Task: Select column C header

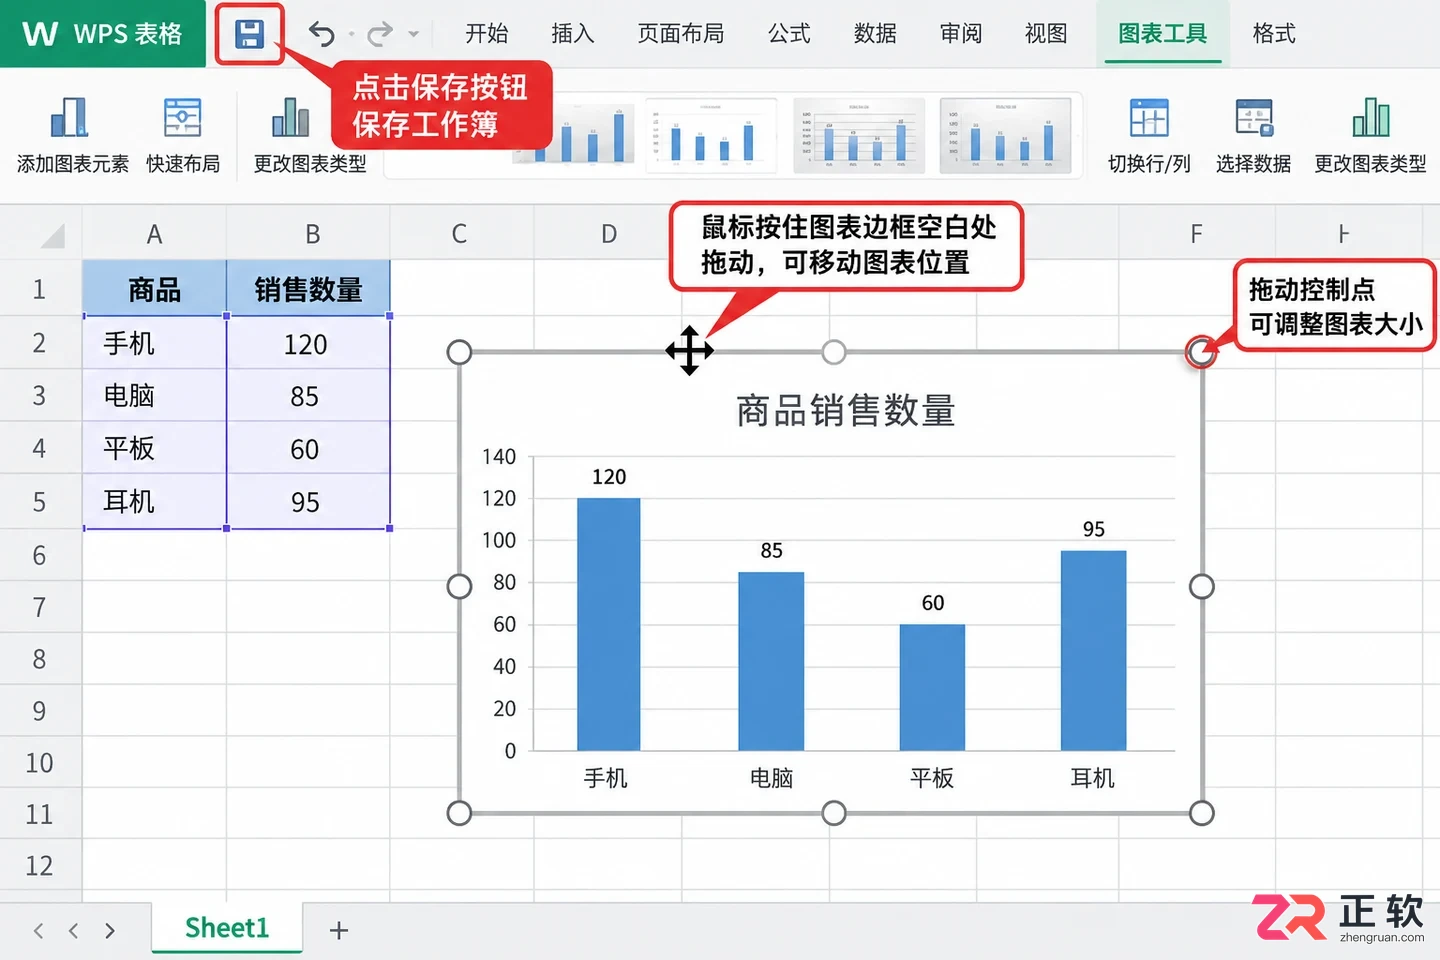Action: tap(460, 234)
